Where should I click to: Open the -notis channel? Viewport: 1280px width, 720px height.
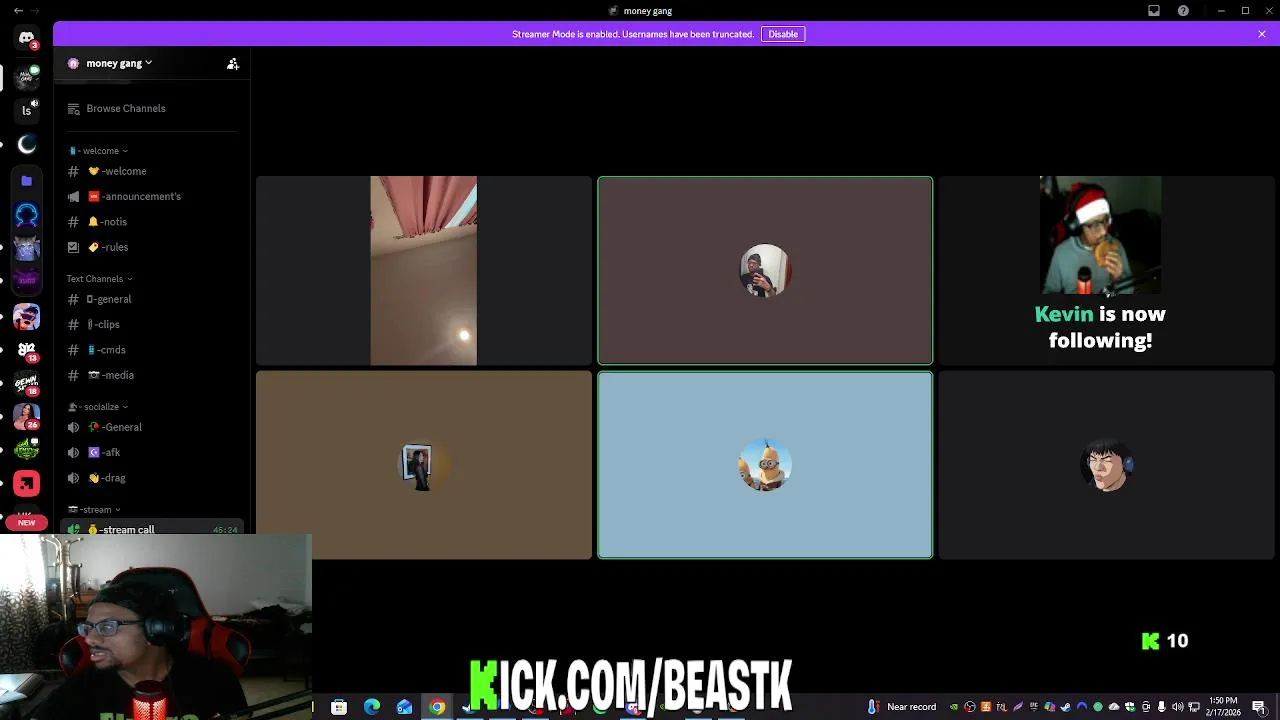tap(150, 222)
